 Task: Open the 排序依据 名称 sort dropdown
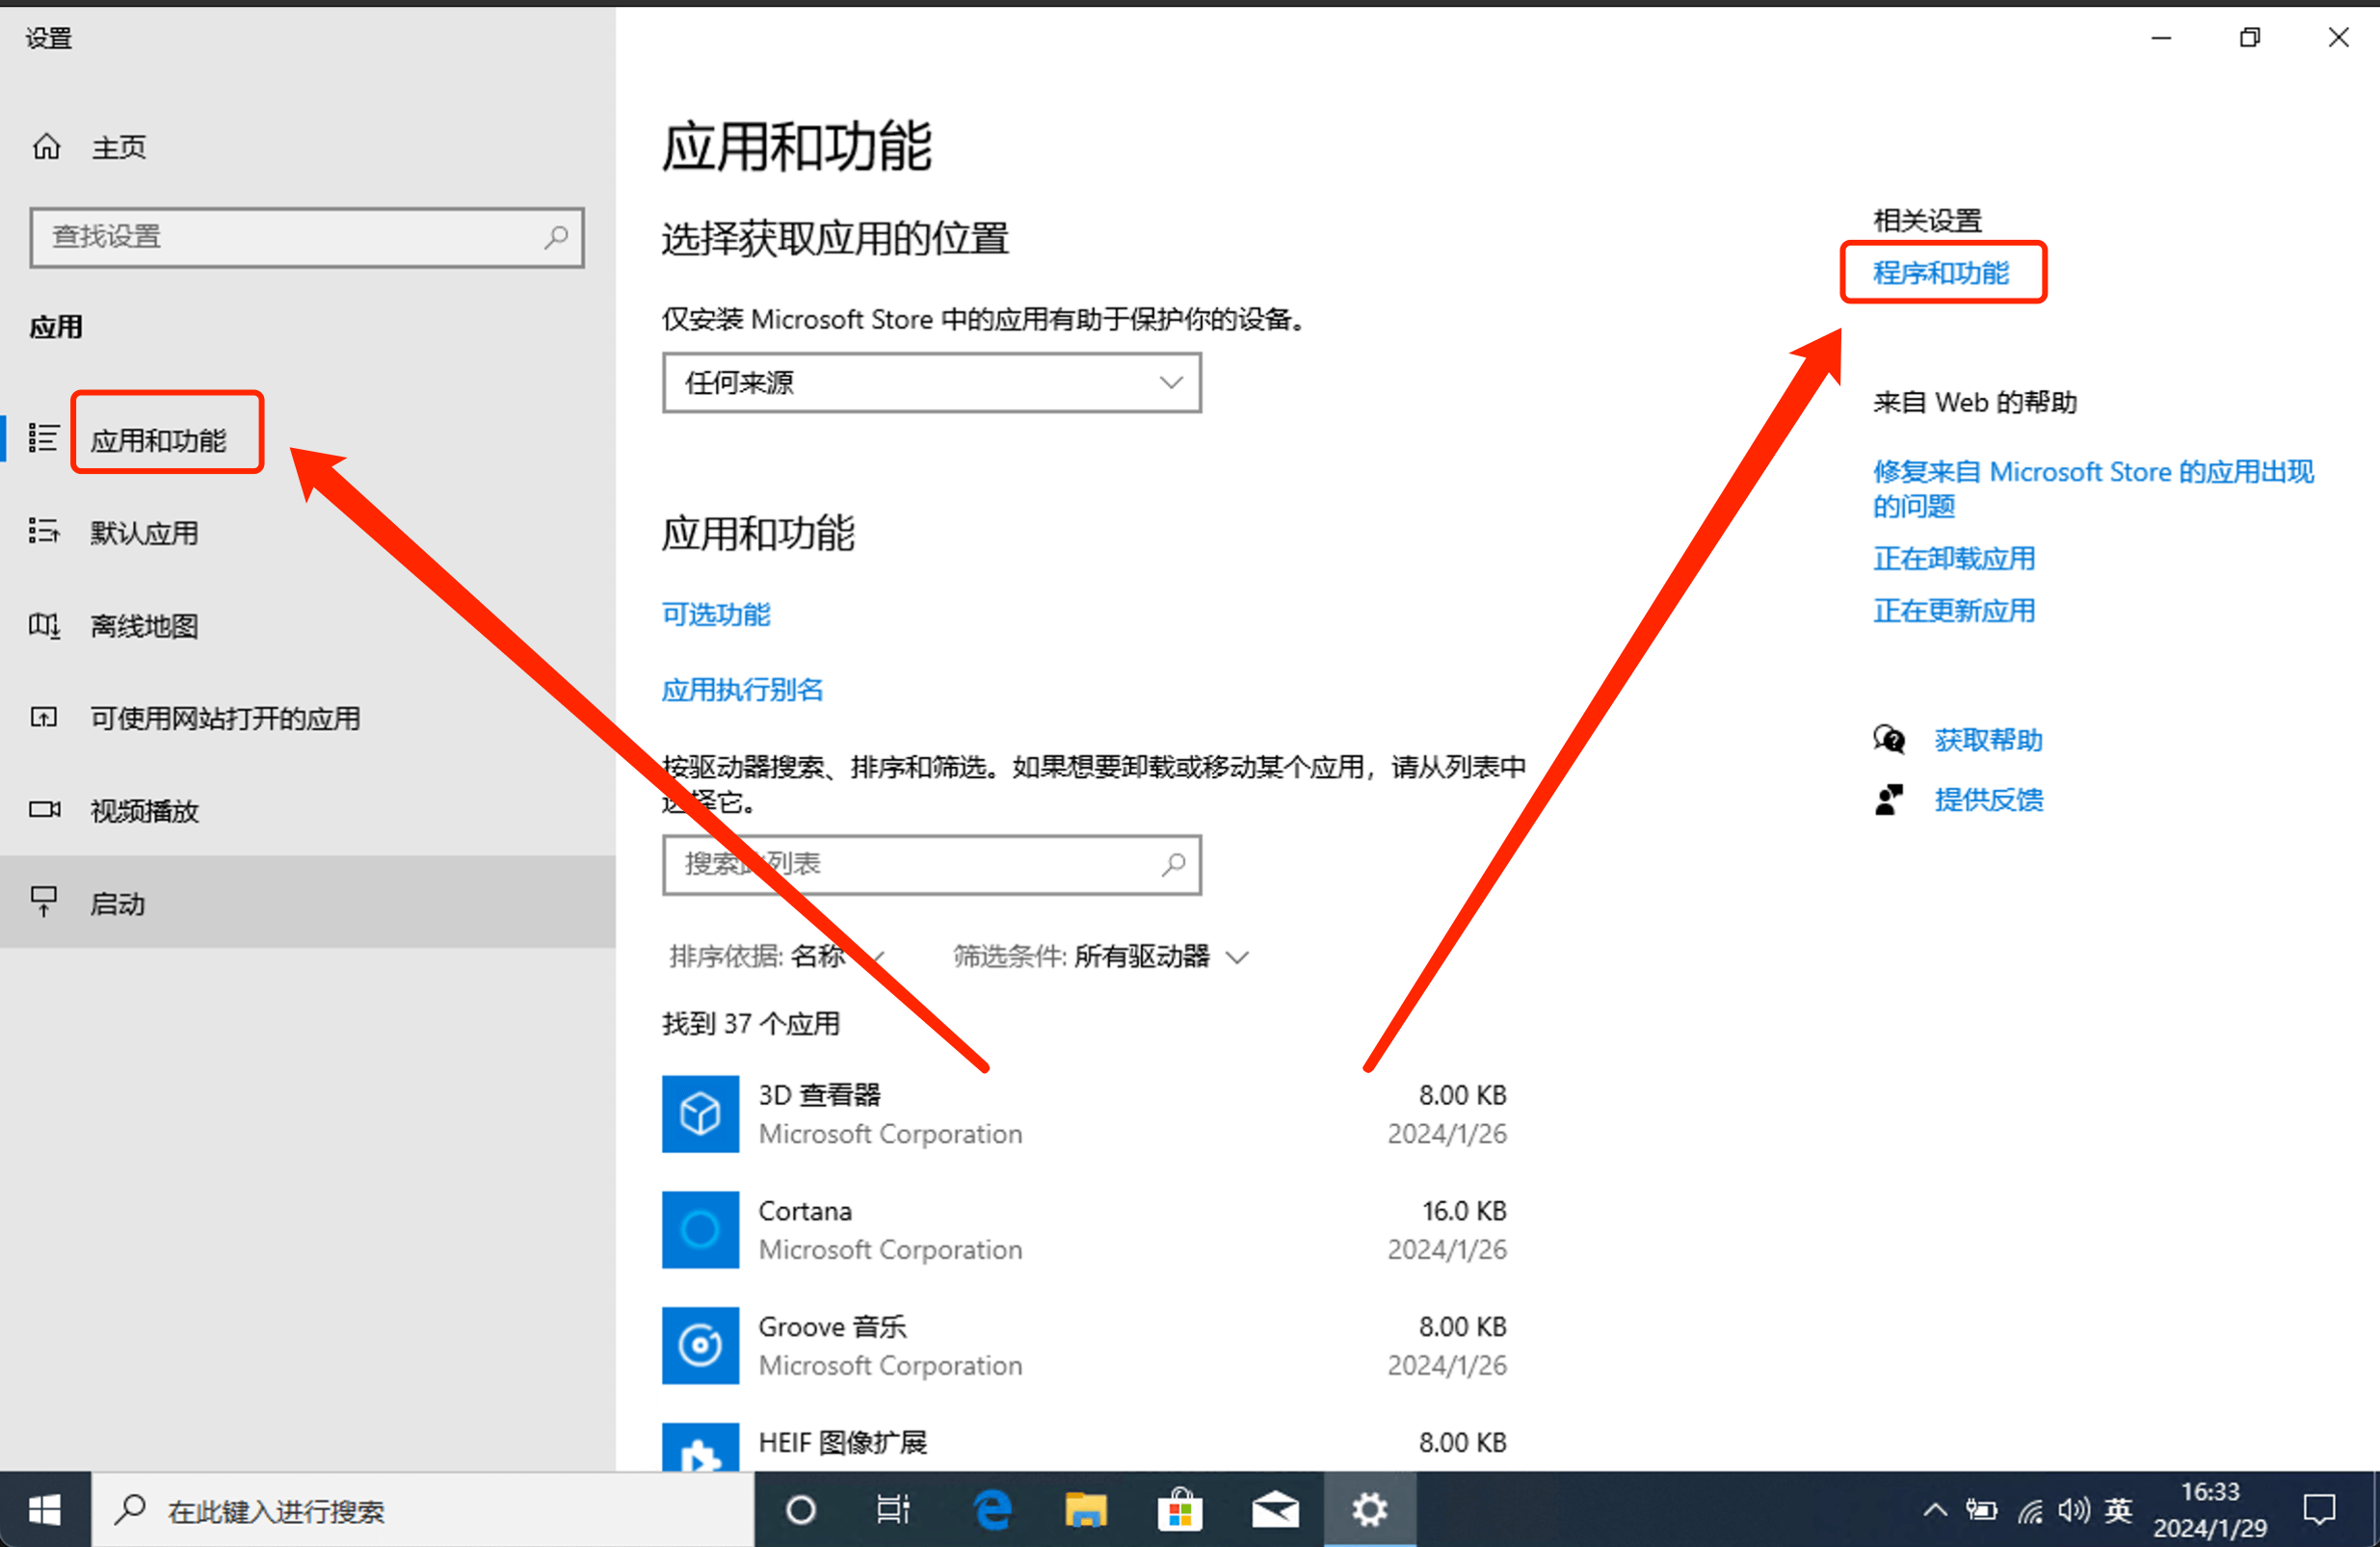(x=776, y=956)
